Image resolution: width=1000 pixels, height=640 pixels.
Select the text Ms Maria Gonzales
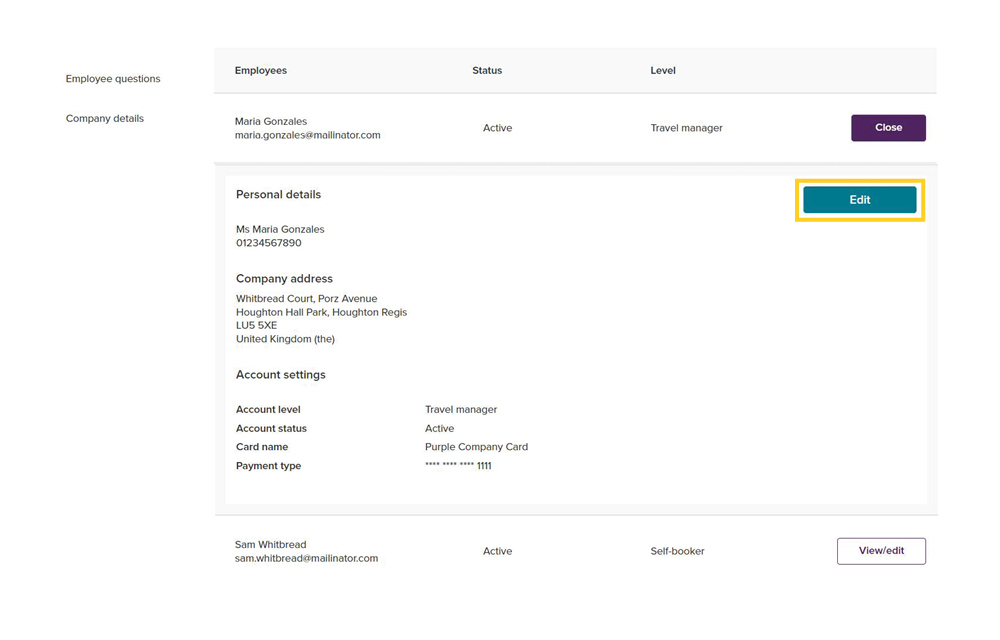[280, 229]
